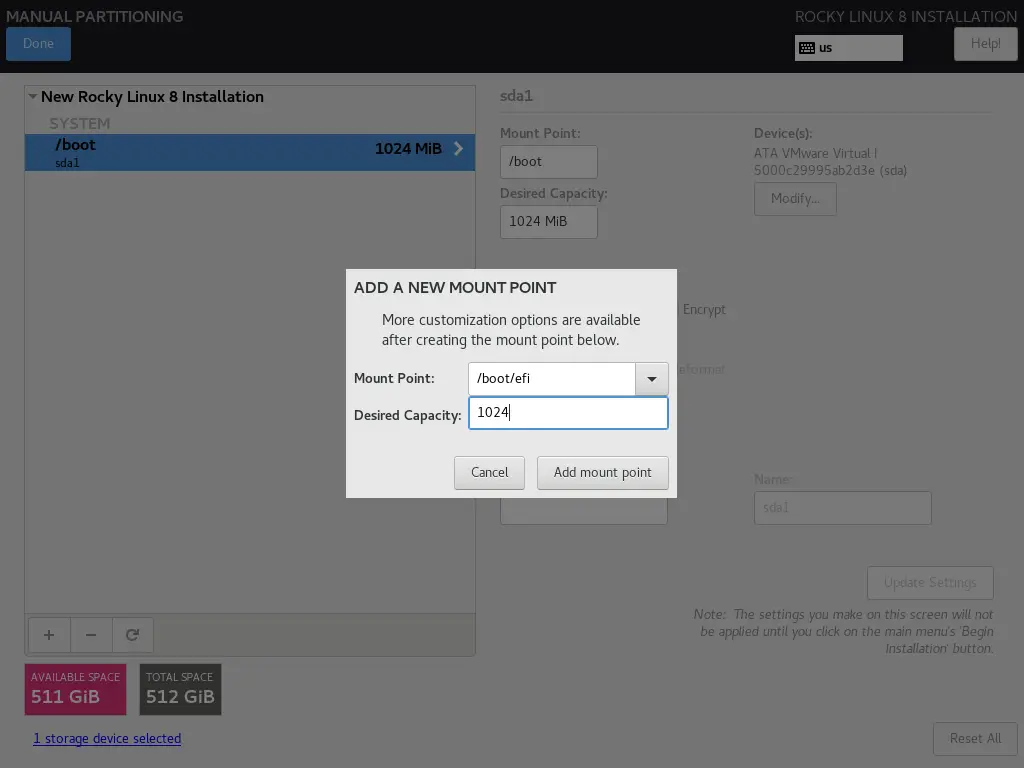This screenshot has height=768, width=1024.
Task: Click the ADD A NEW MOUNT POINT title
Action: click(x=455, y=288)
